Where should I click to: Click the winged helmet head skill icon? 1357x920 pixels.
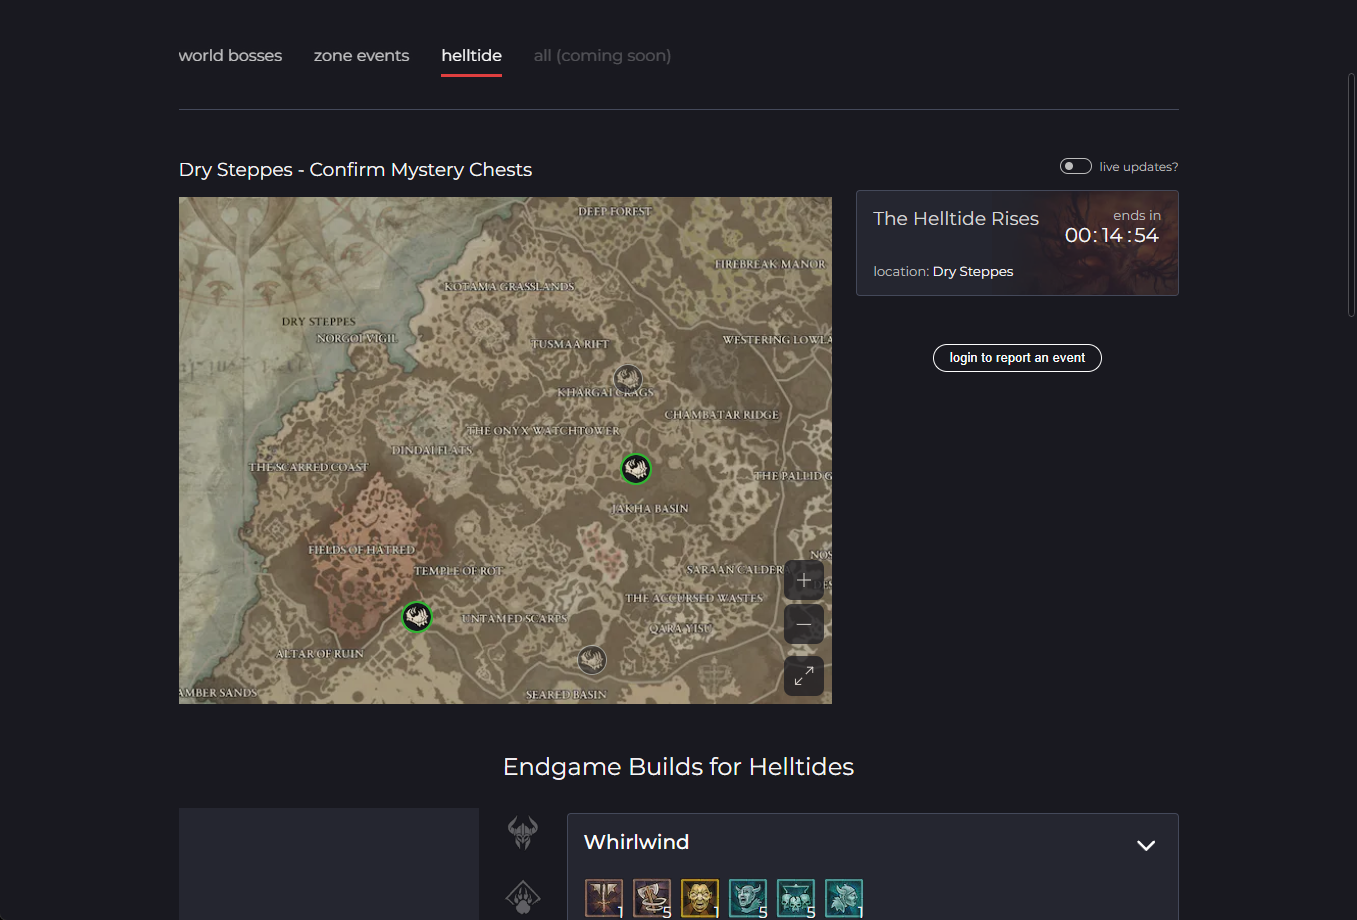(x=844, y=898)
